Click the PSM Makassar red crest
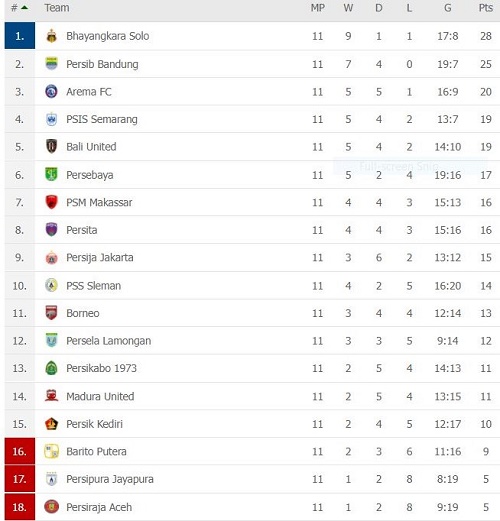 coord(51,202)
